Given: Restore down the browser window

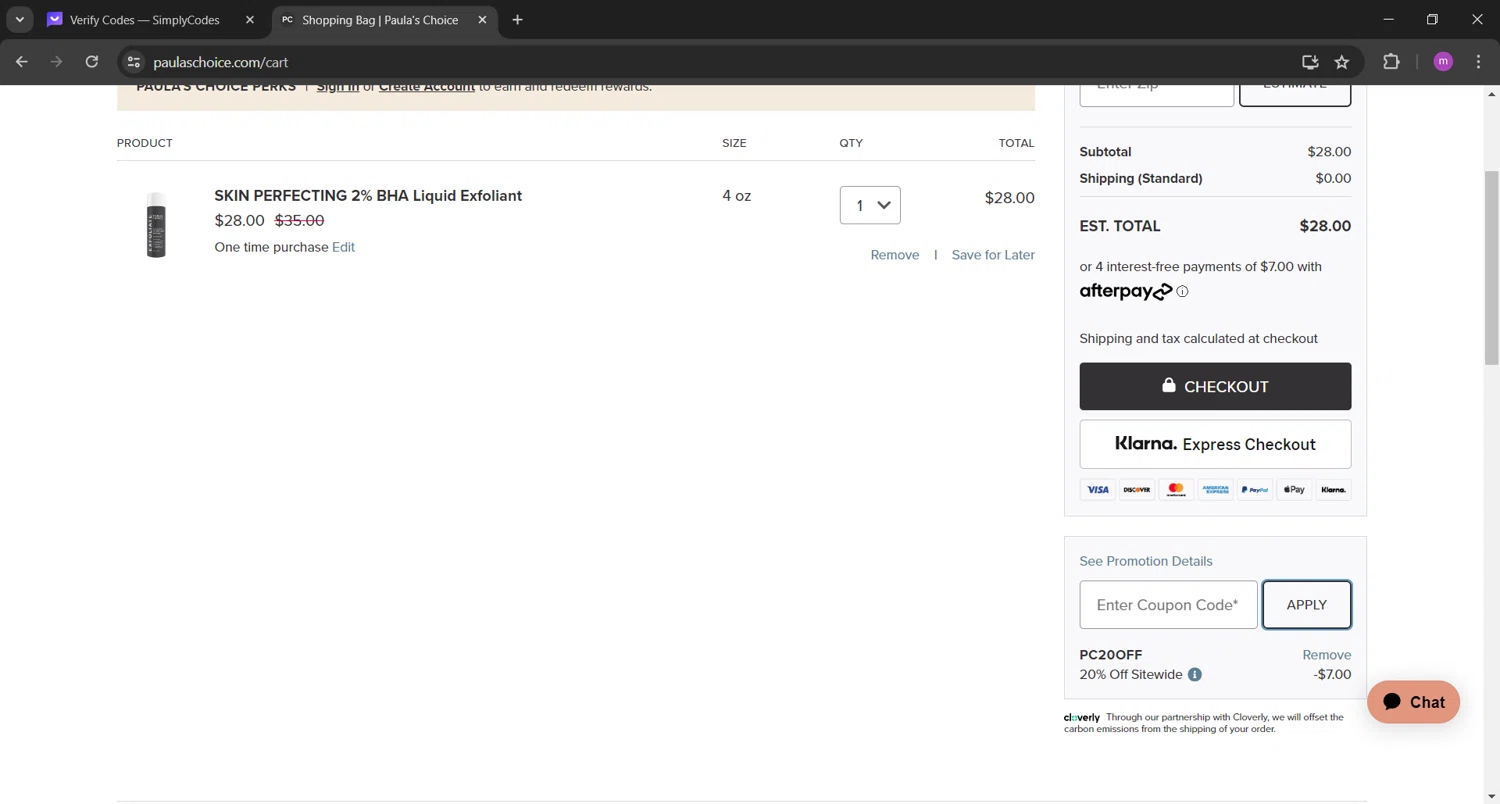Looking at the screenshot, I should 1432,20.
